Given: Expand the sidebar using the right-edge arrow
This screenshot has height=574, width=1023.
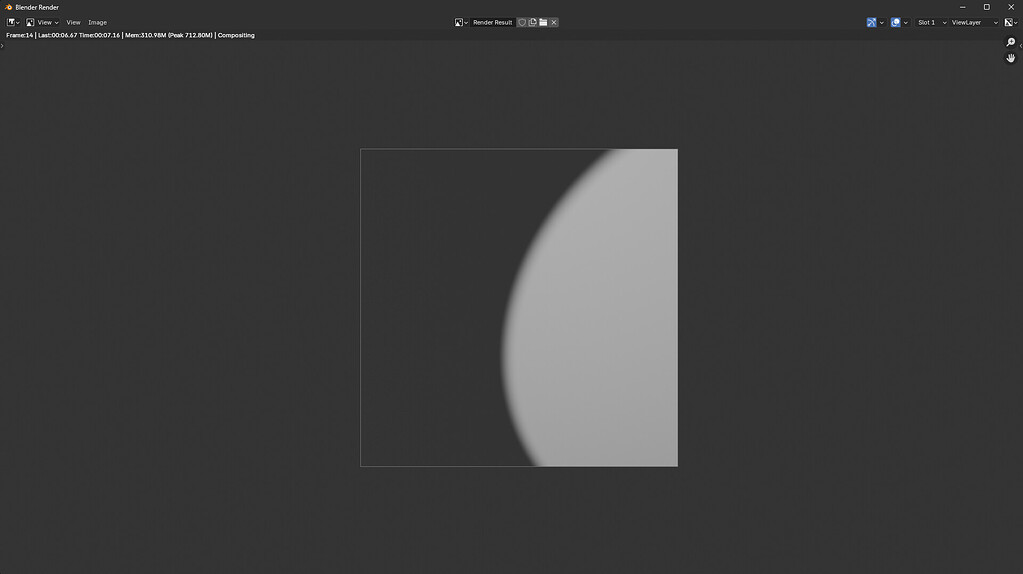Looking at the screenshot, I should coord(1020,46).
